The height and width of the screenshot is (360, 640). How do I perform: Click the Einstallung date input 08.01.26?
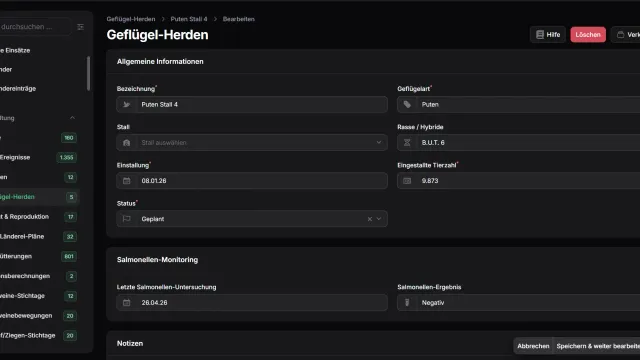click(x=252, y=181)
